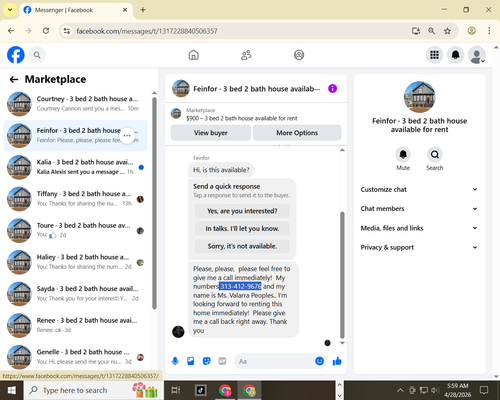Viewport: 500px width, 400px height.
Task: Click the browser address bar URL
Action: coord(147,31)
